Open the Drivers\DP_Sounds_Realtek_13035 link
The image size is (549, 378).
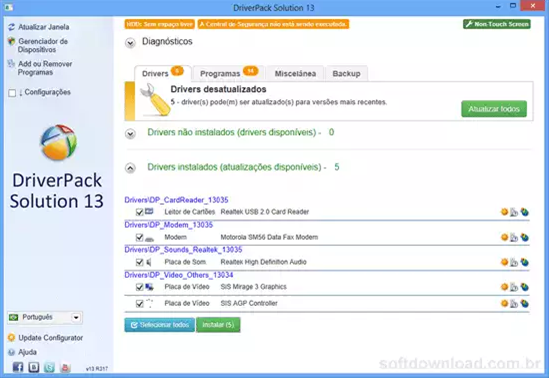click(x=183, y=250)
